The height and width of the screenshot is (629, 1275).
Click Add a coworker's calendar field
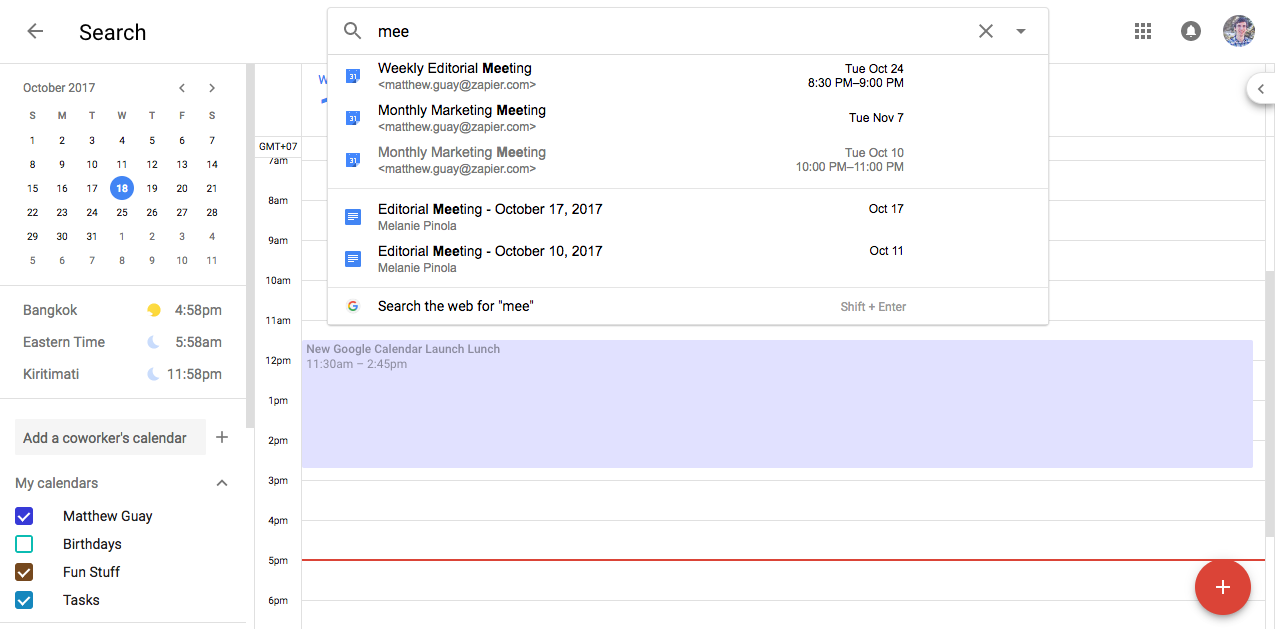[x=110, y=437]
